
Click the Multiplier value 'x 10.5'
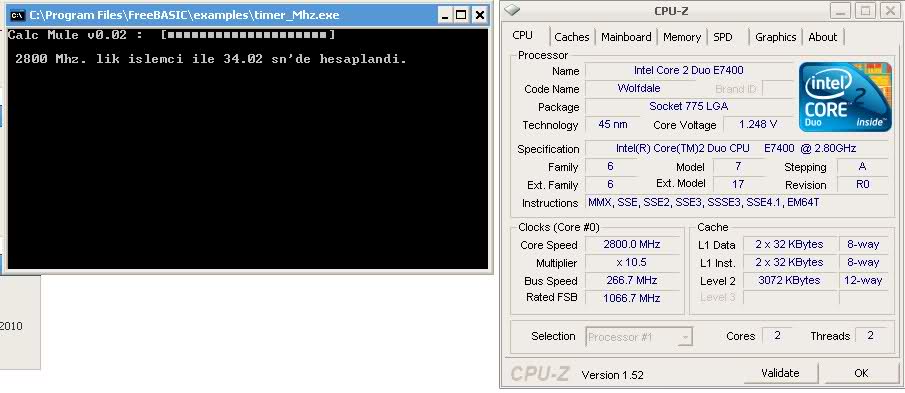point(632,263)
